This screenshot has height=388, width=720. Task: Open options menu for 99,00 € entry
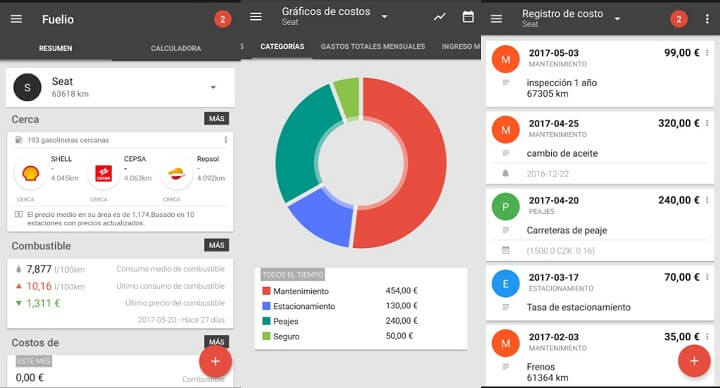coord(707,53)
